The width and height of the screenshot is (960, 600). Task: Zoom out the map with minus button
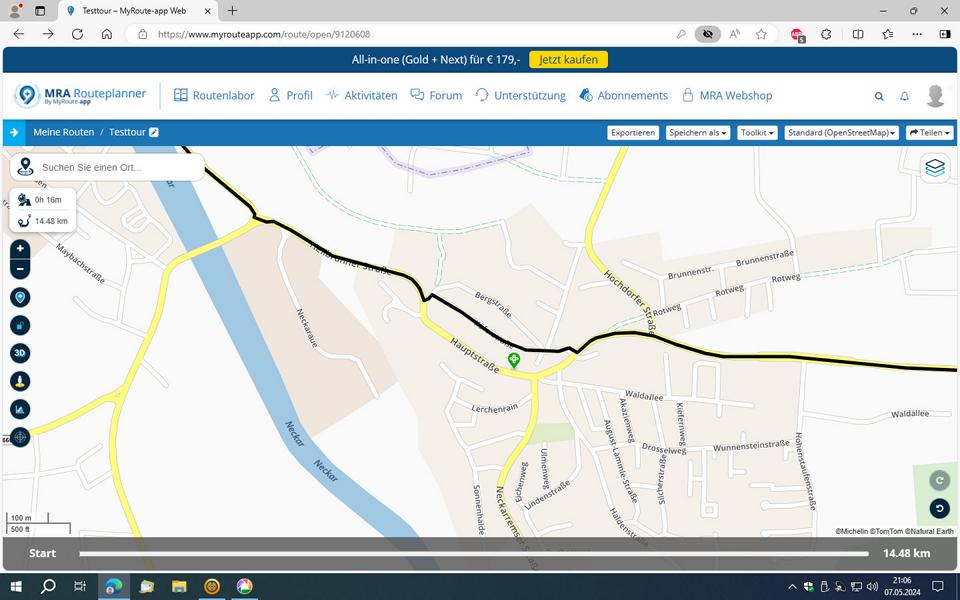point(20,269)
